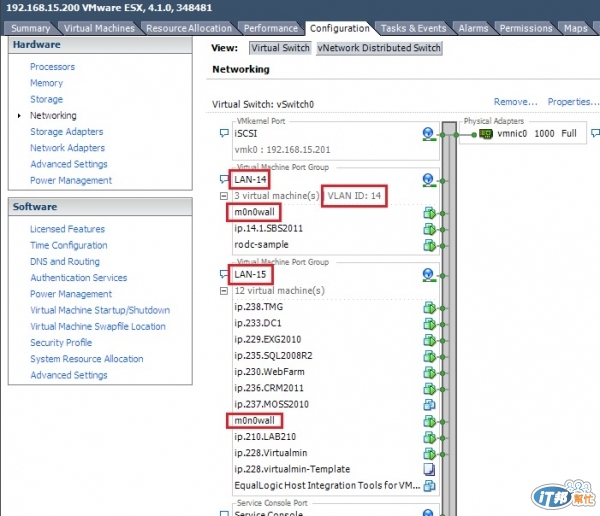Viewport: 600px width, 516px height.
Task: Open Memory hardware settings
Action: 46,83
